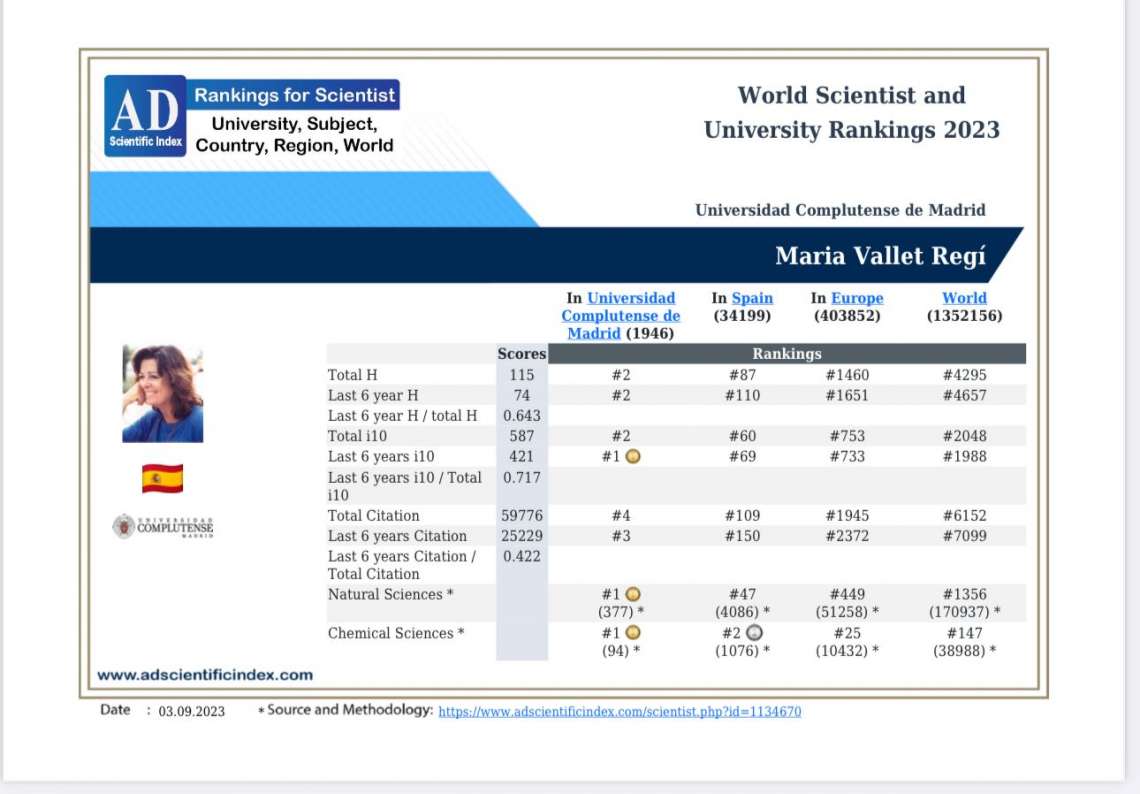Viewport: 1140px width, 794px height.
Task: Click the World Last 6 year H rank #4657
Action: [x=964, y=396]
